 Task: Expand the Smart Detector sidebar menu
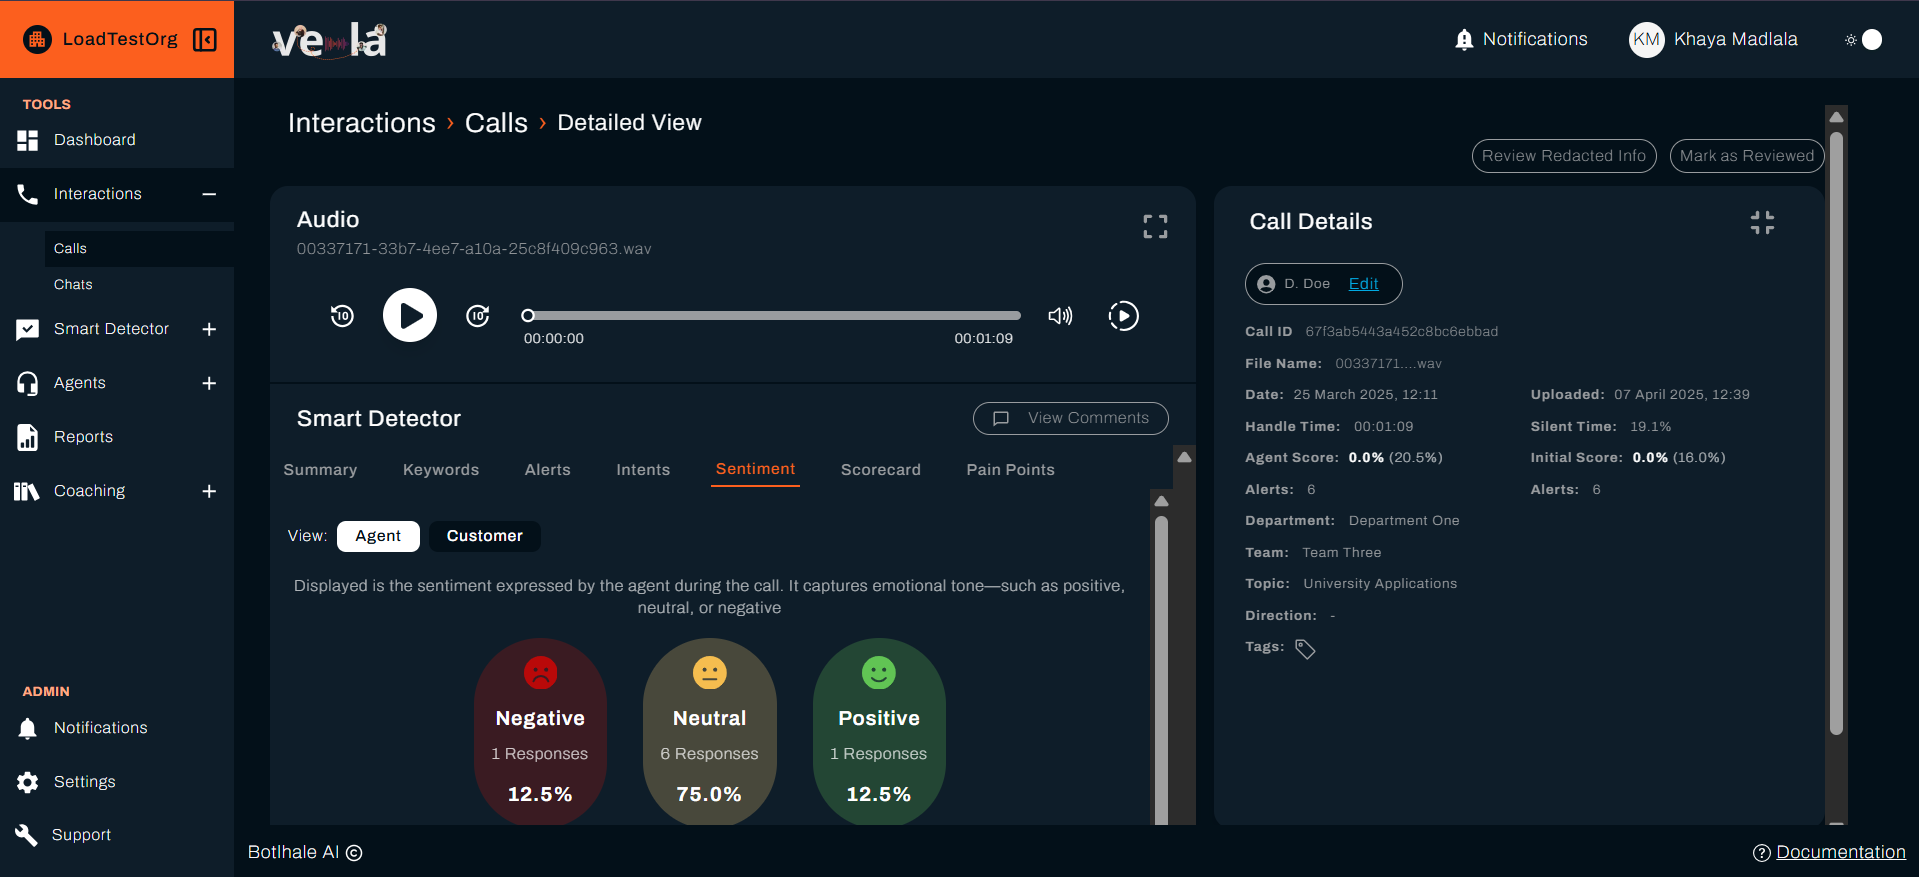209,329
